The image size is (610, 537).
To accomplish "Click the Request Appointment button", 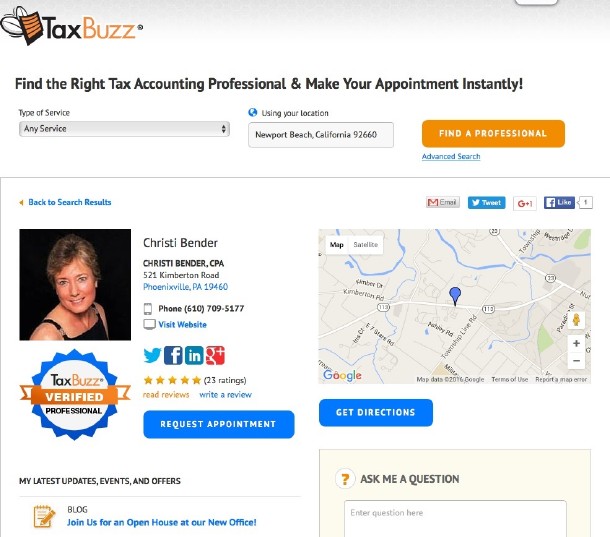I will [x=219, y=424].
